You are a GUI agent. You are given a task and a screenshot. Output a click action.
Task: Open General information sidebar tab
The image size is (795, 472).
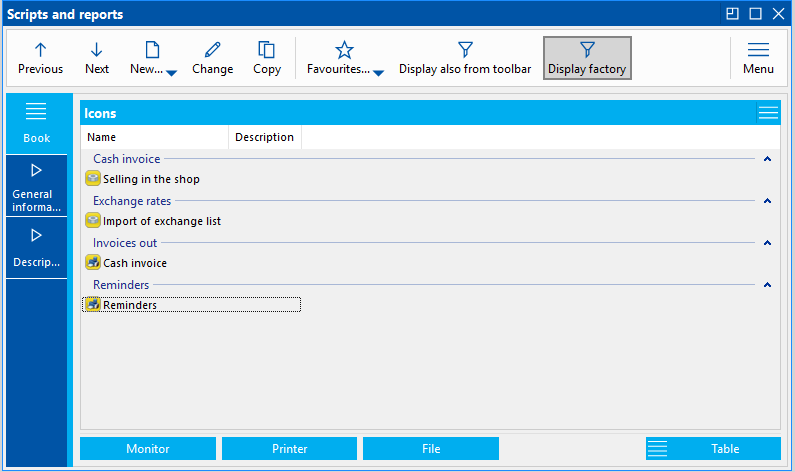(37, 186)
